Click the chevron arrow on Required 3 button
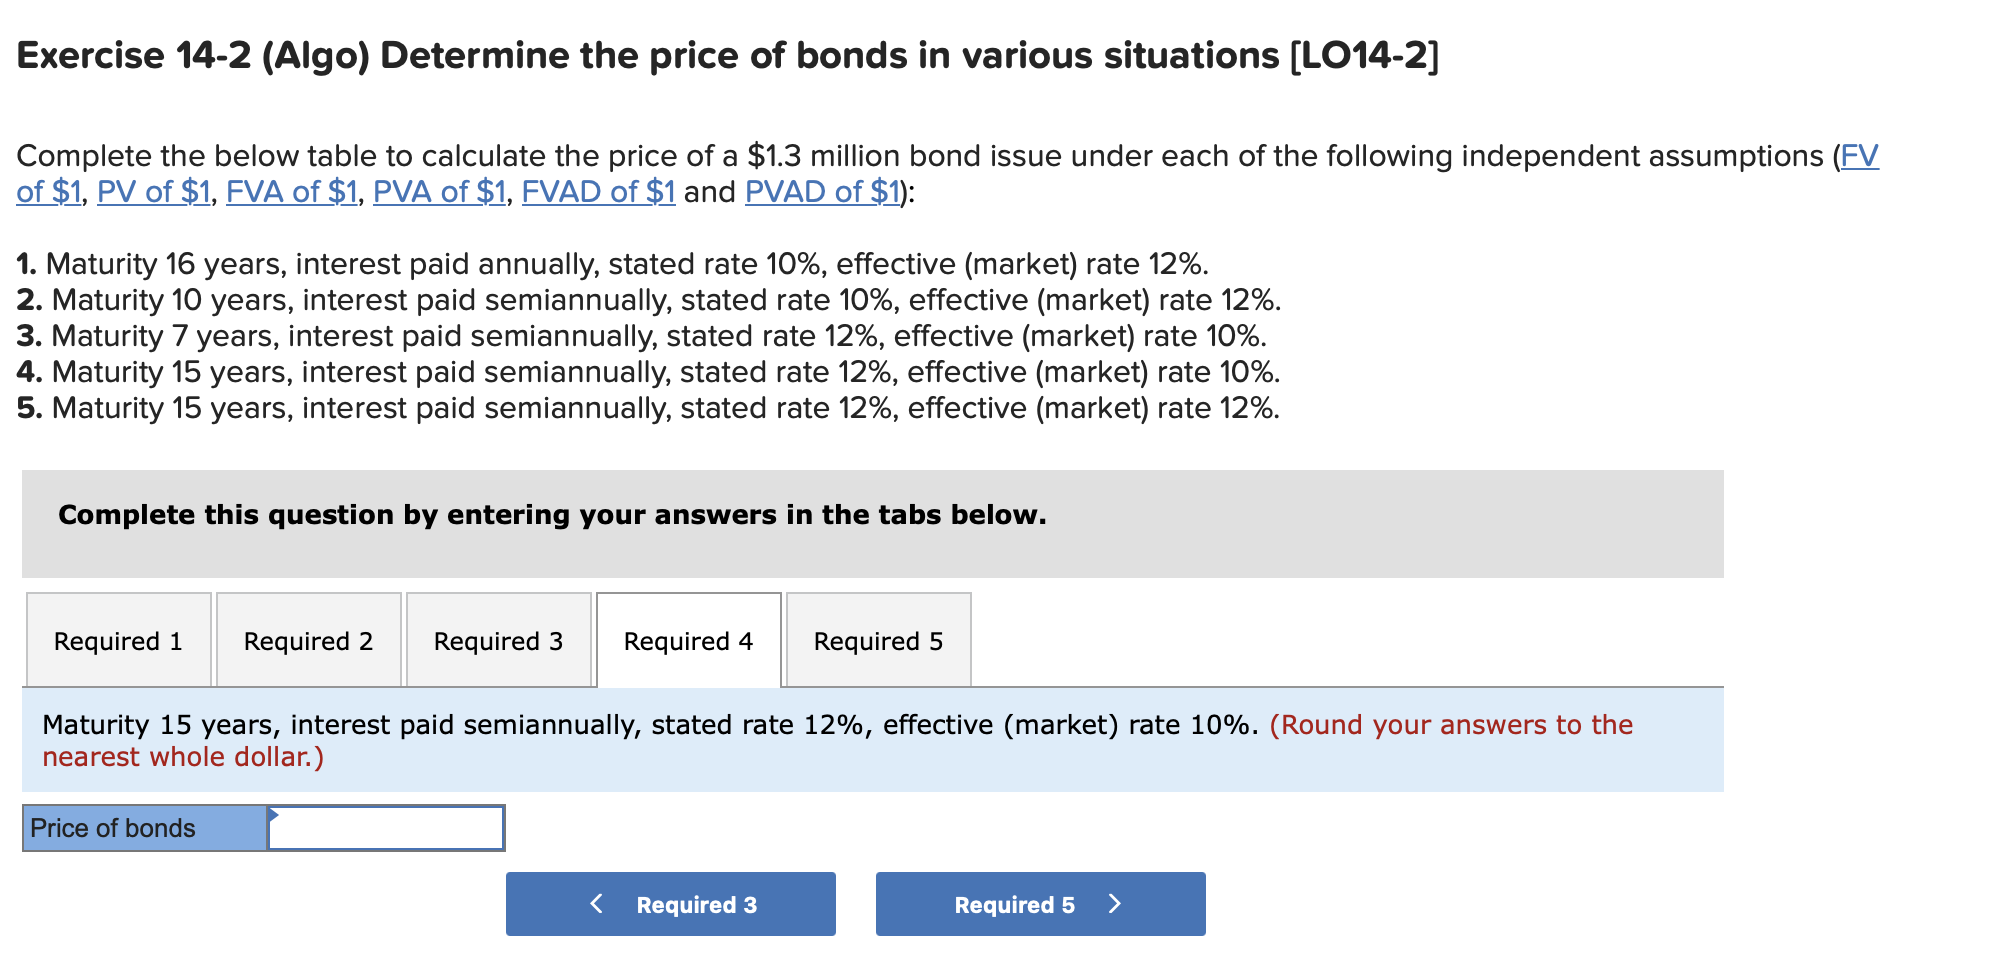2002x974 pixels. [597, 903]
